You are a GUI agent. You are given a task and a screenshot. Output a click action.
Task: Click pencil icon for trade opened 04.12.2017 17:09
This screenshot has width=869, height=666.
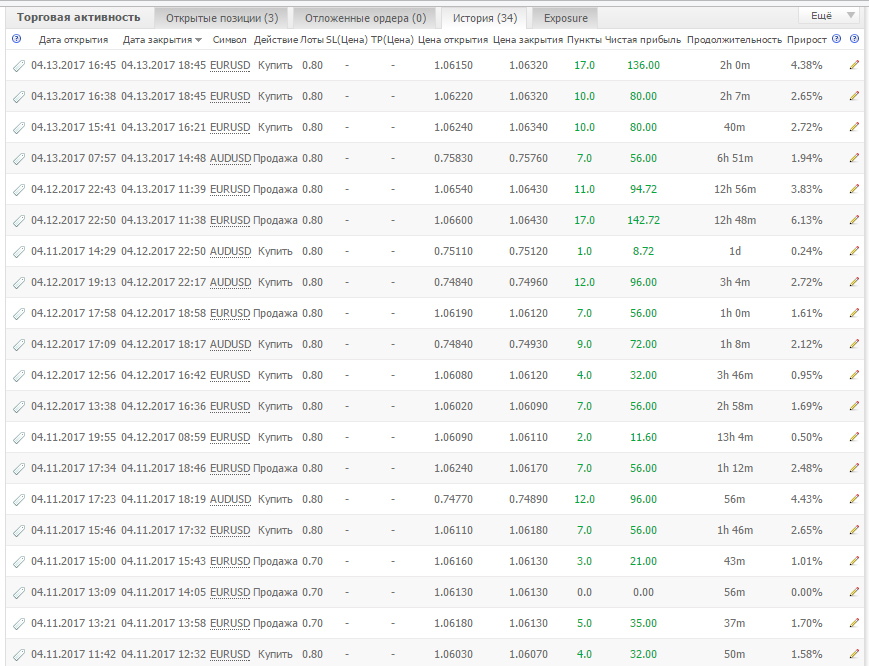(x=854, y=345)
